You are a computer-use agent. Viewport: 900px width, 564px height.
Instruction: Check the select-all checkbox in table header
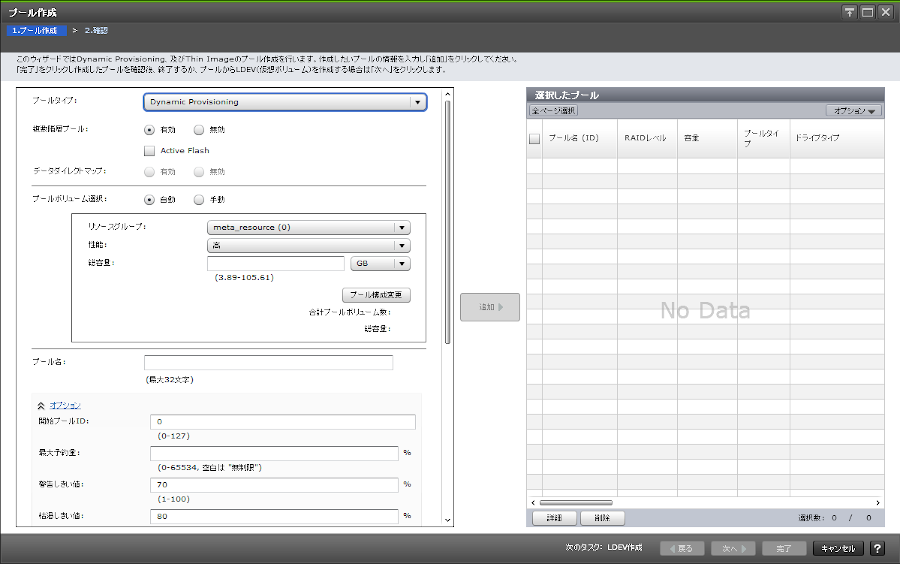pos(534,138)
